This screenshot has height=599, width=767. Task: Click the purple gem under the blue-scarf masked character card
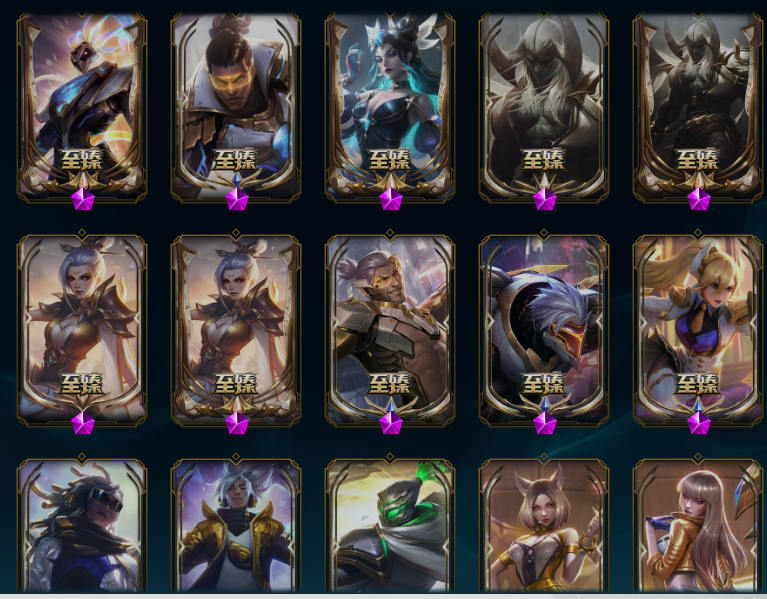click(83, 199)
